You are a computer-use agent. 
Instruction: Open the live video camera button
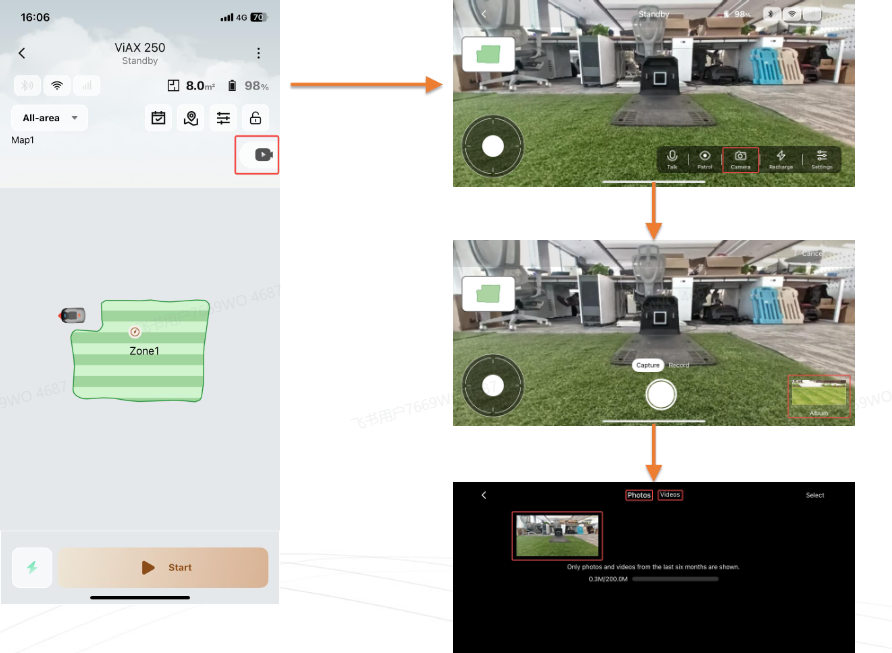(259, 155)
